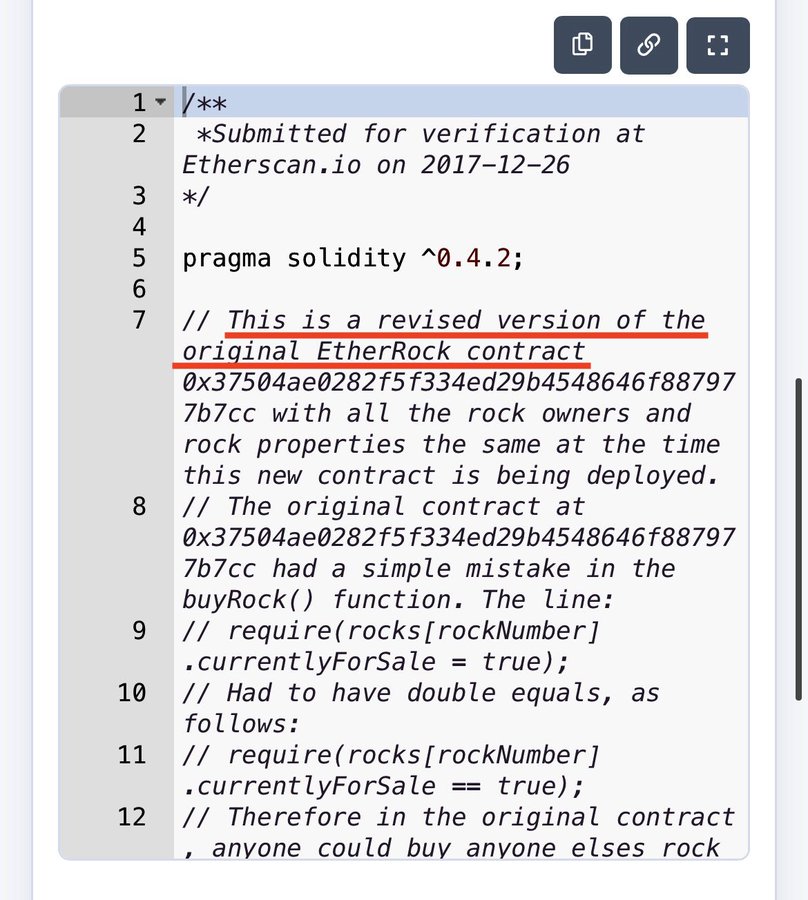Click line number 12 in the gutter
808x900 pixels.
[x=131, y=817]
